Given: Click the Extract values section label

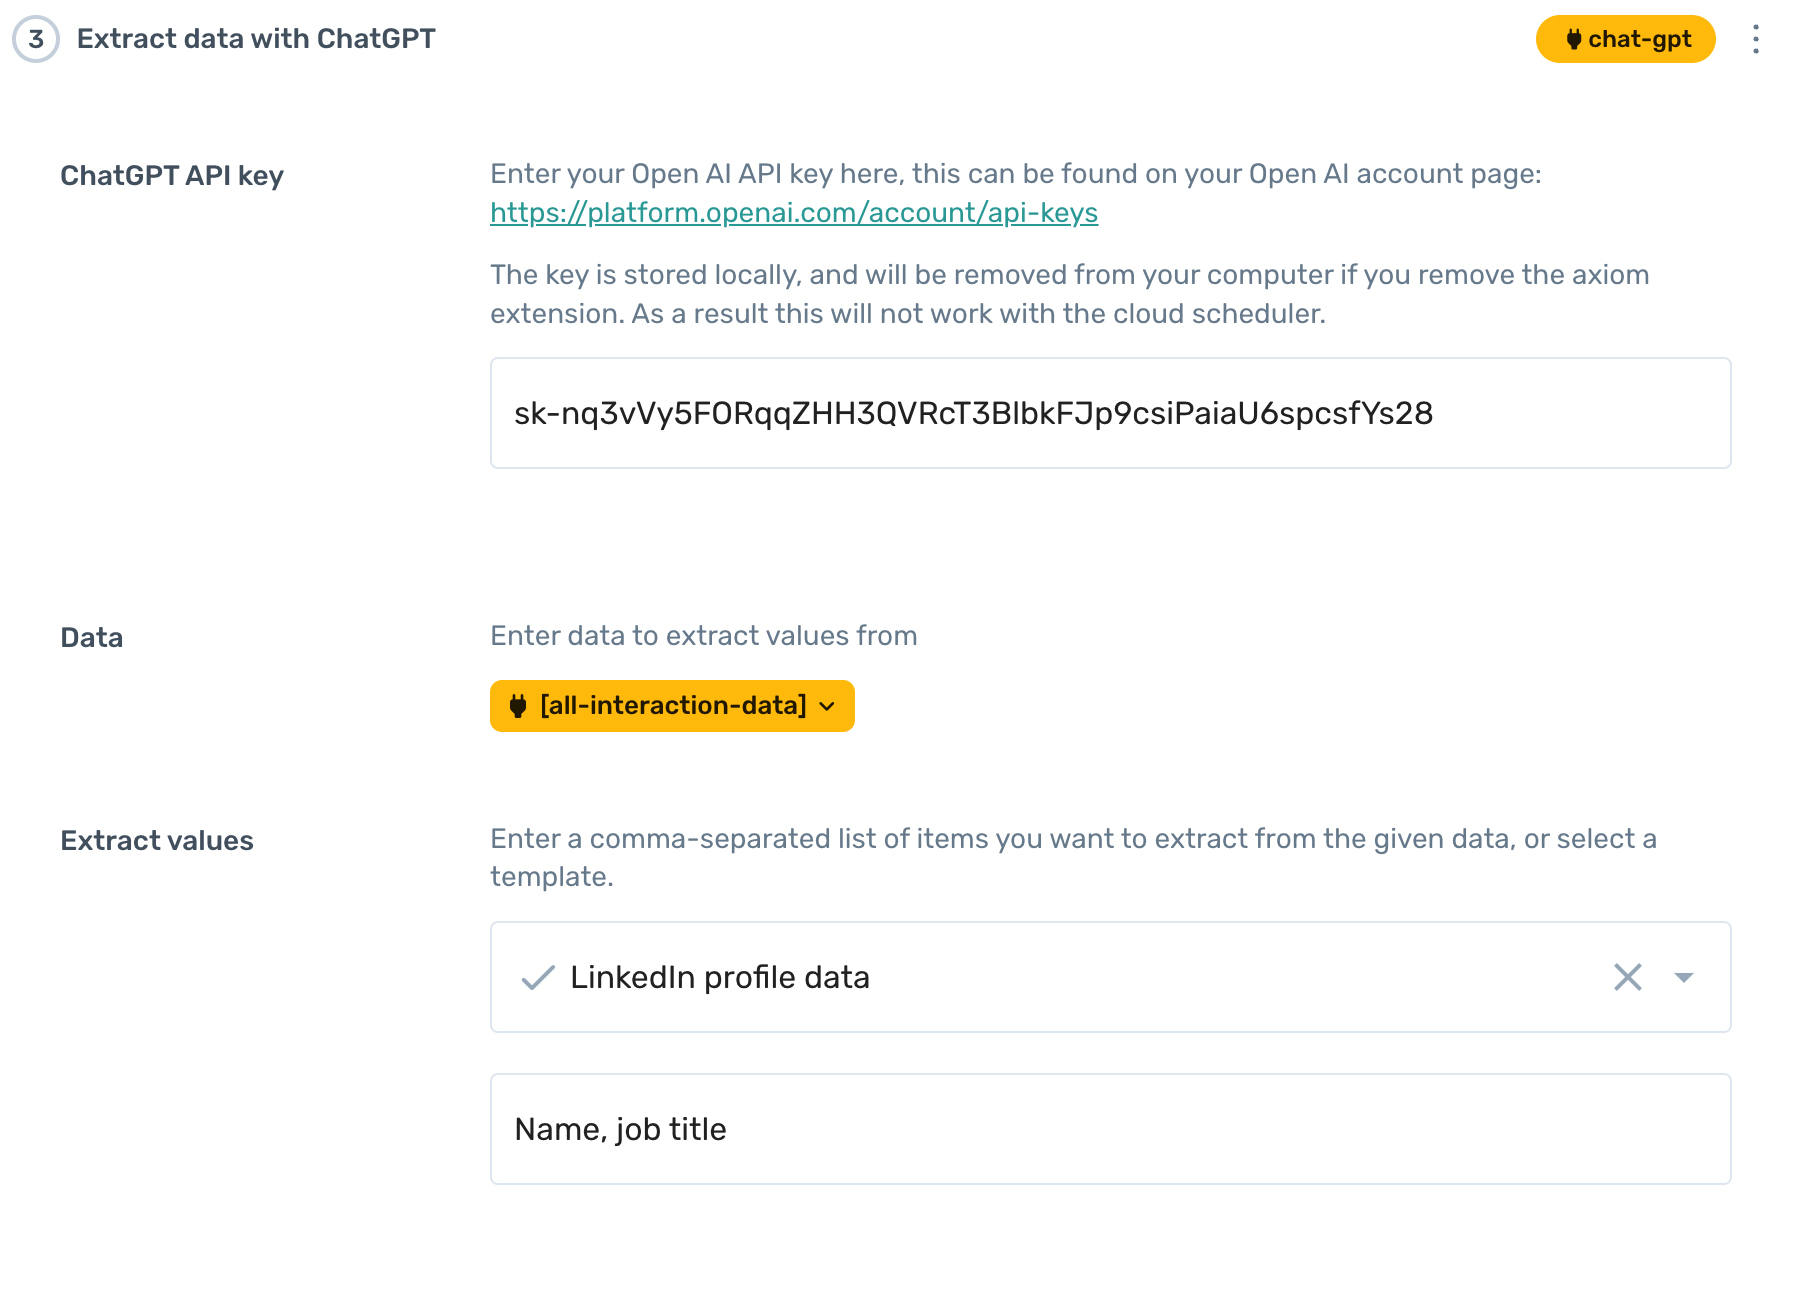Looking at the screenshot, I should point(157,841).
